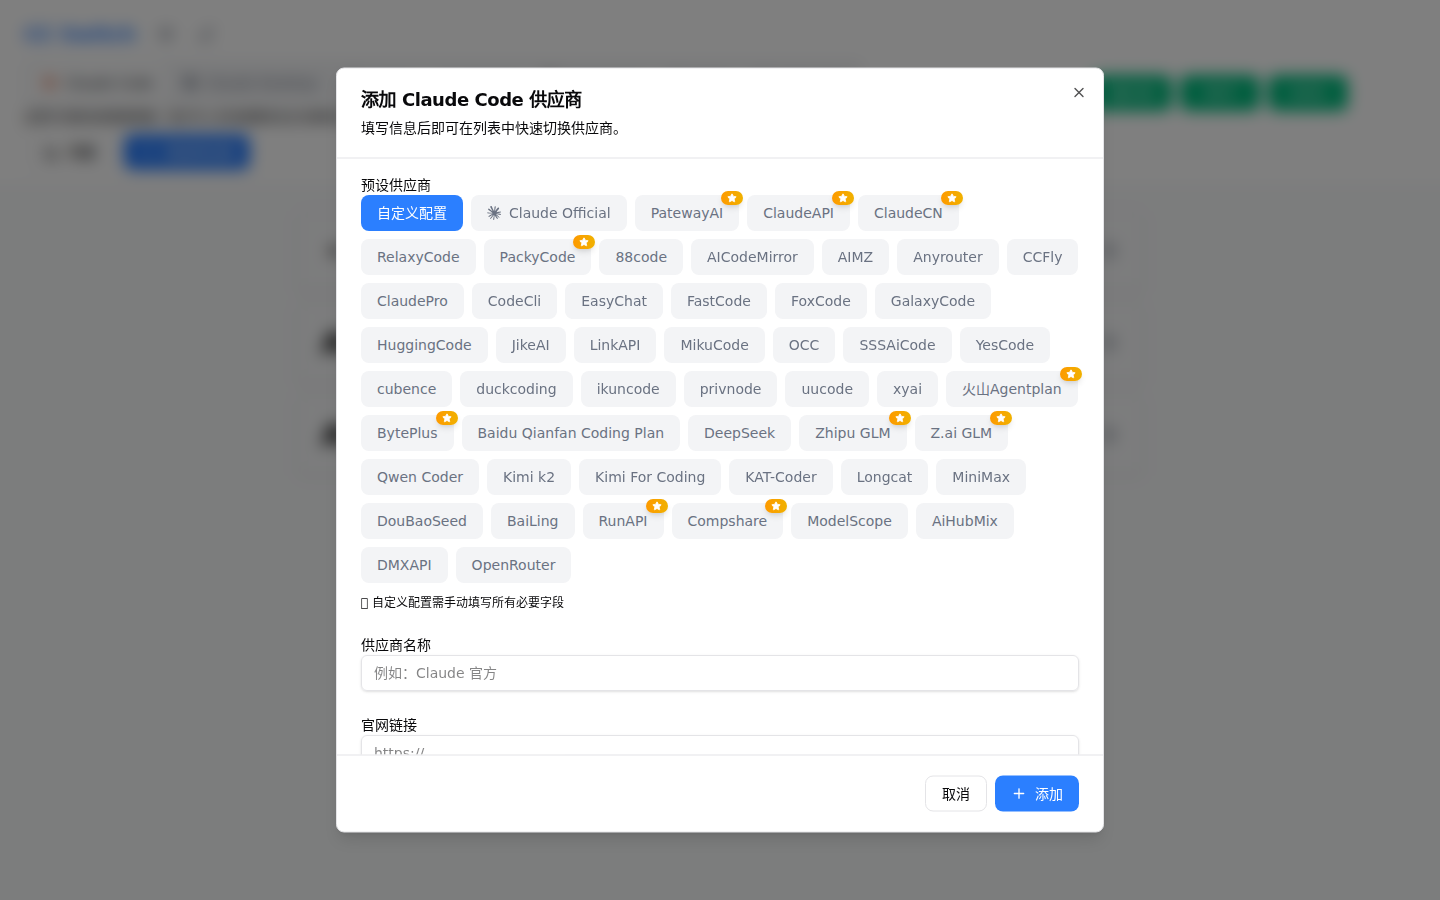Select Baidu Qianfan Coding Plan

[571, 433]
